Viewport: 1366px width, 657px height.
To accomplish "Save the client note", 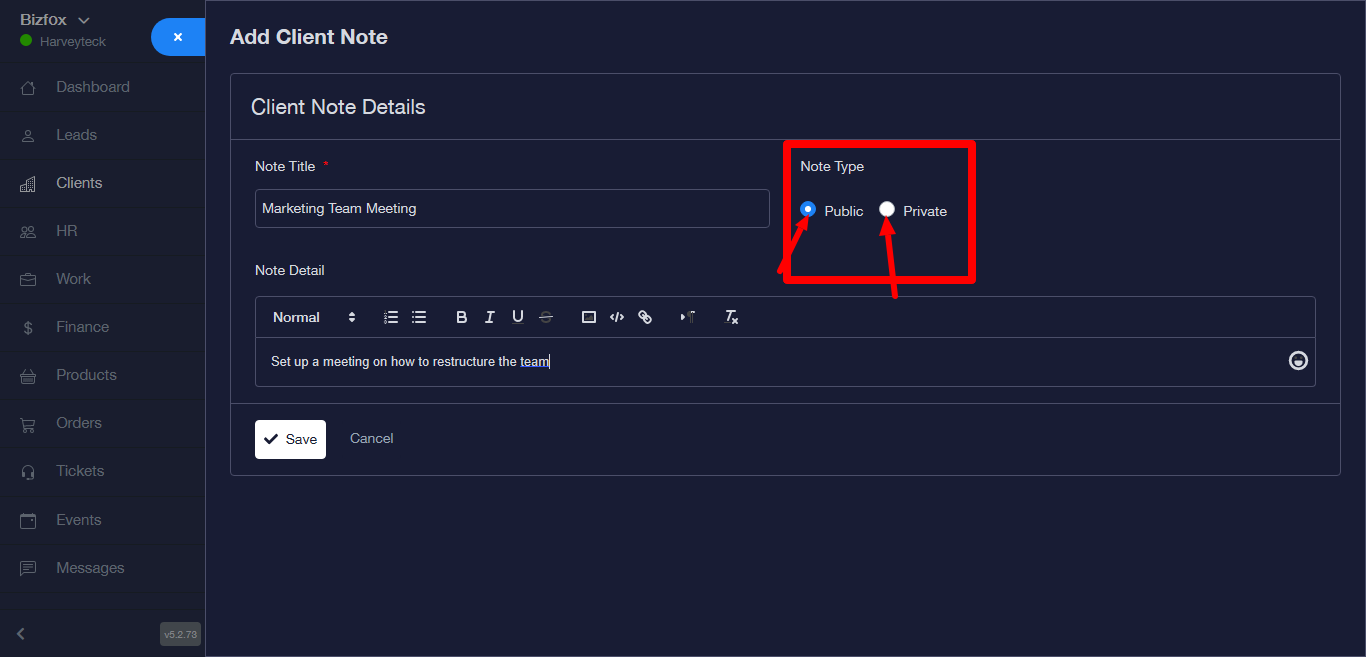I will 290,439.
